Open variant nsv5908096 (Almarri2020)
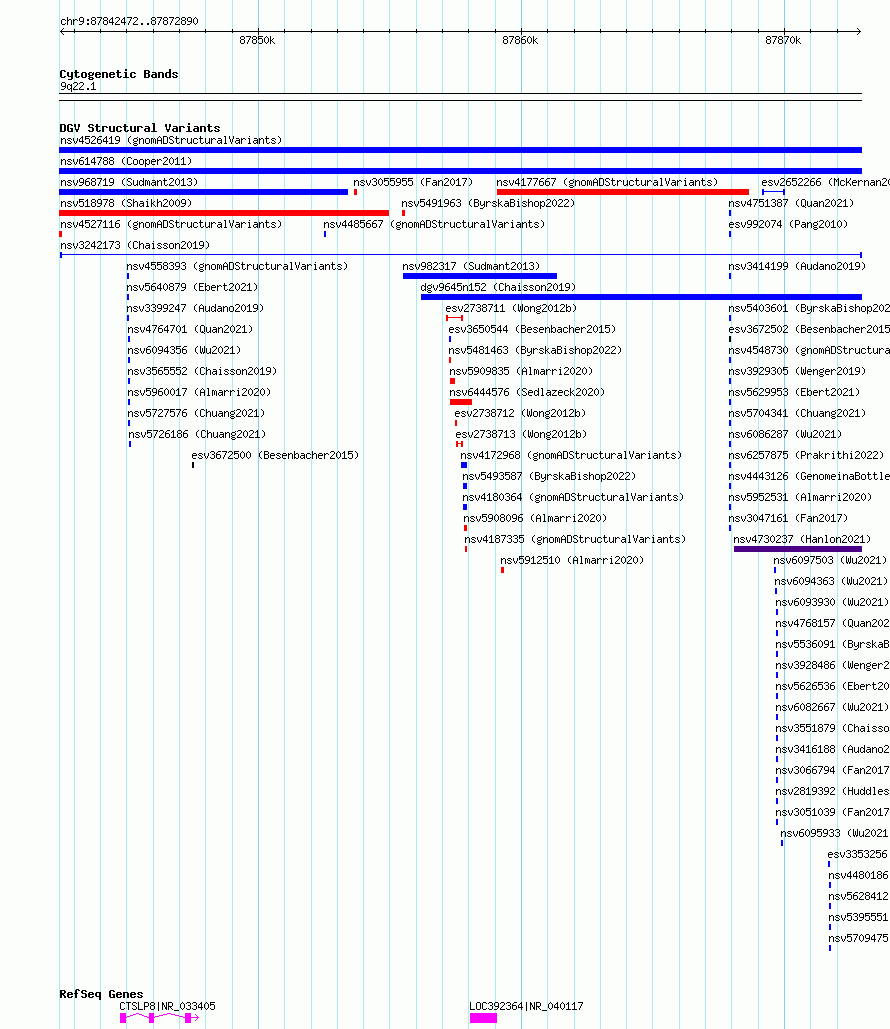890x1029 pixels. coord(536,518)
